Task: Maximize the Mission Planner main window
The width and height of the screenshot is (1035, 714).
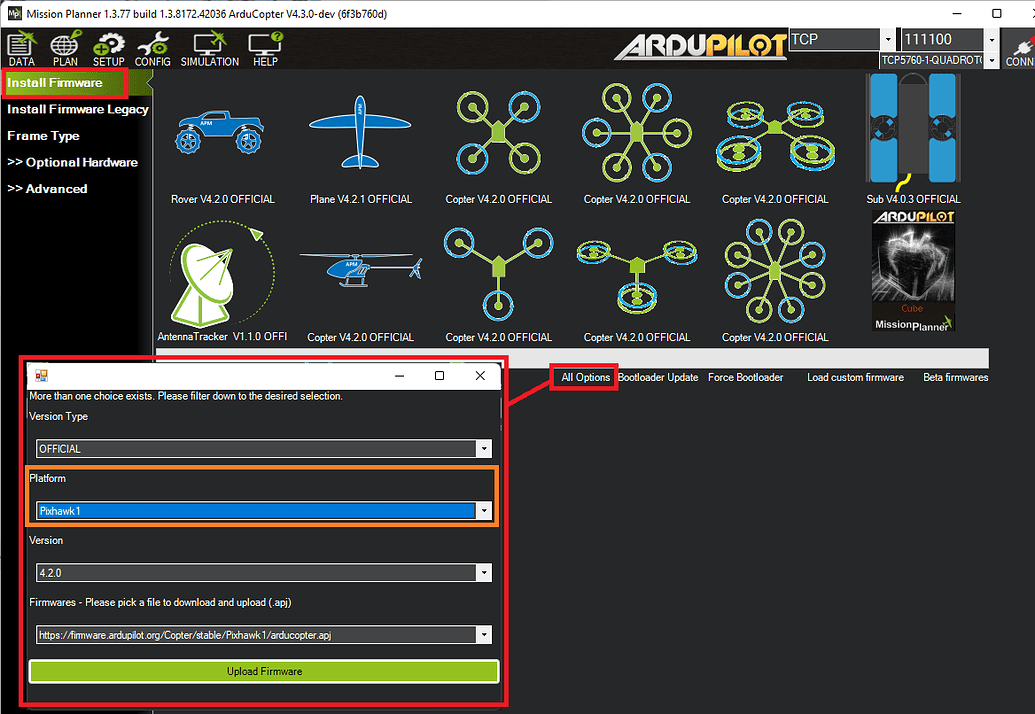Action: point(997,13)
